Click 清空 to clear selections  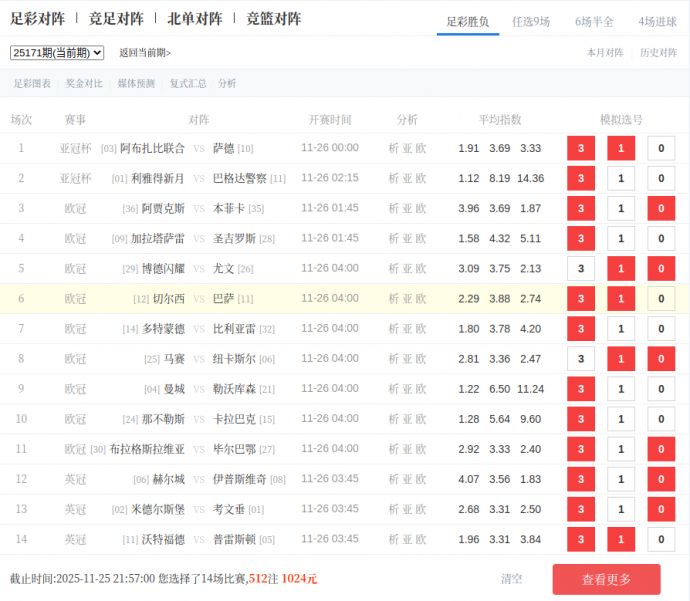pyautogui.click(x=511, y=579)
